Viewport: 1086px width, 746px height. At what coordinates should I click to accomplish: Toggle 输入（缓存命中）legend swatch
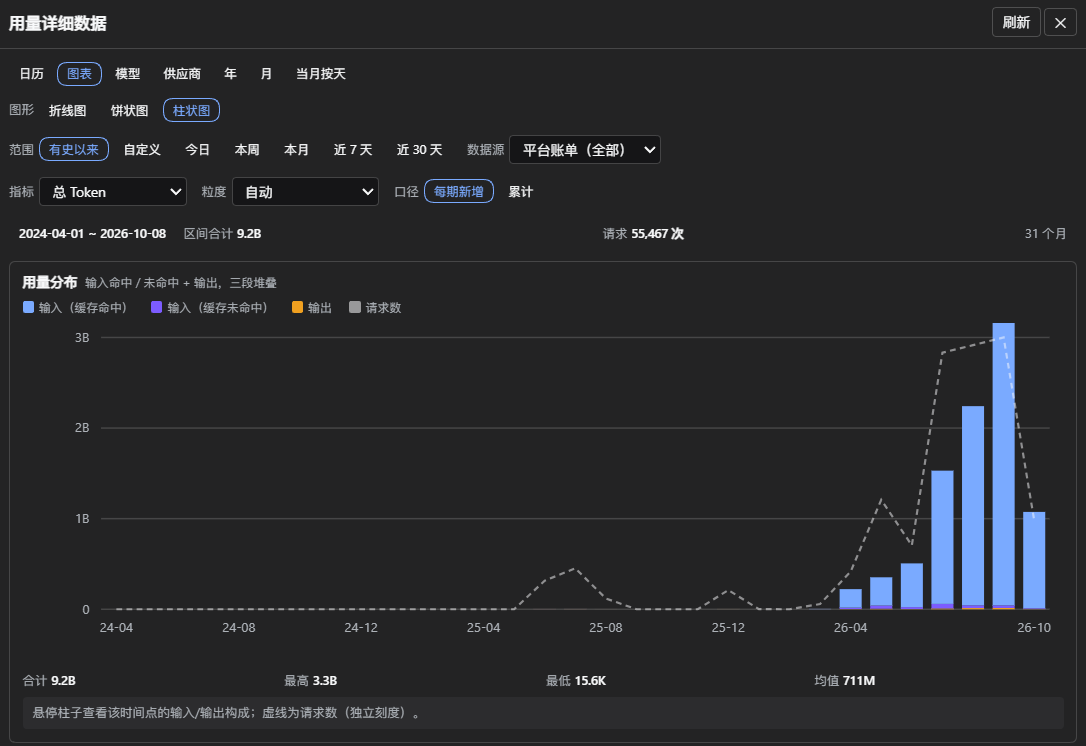(28, 307)
